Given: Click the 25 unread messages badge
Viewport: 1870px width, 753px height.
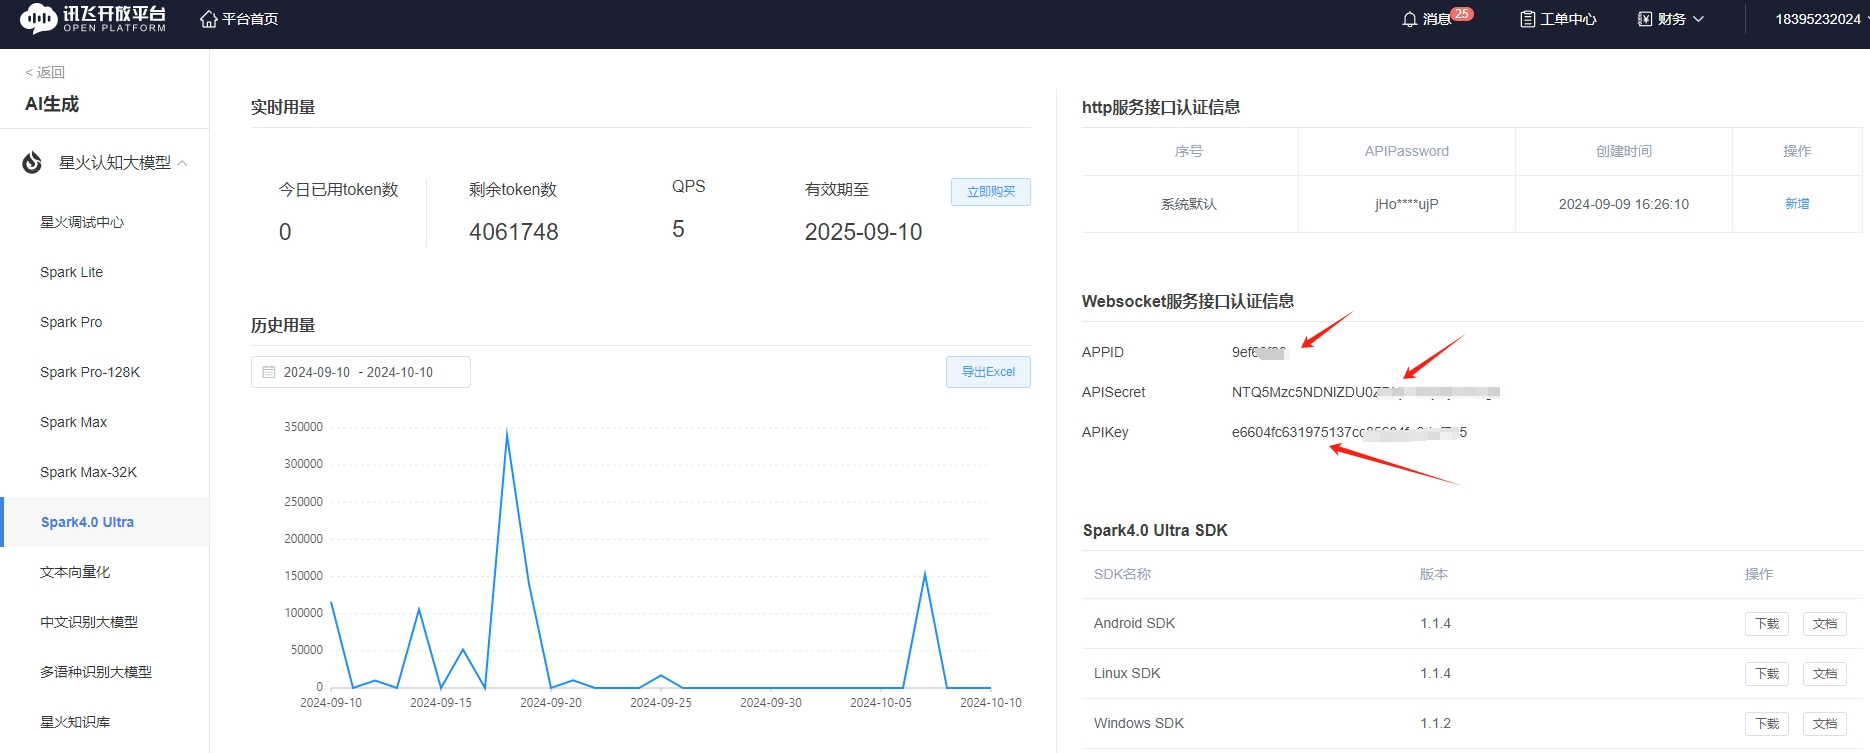Looking at the screenshot, I should [x=1462, y=14].
